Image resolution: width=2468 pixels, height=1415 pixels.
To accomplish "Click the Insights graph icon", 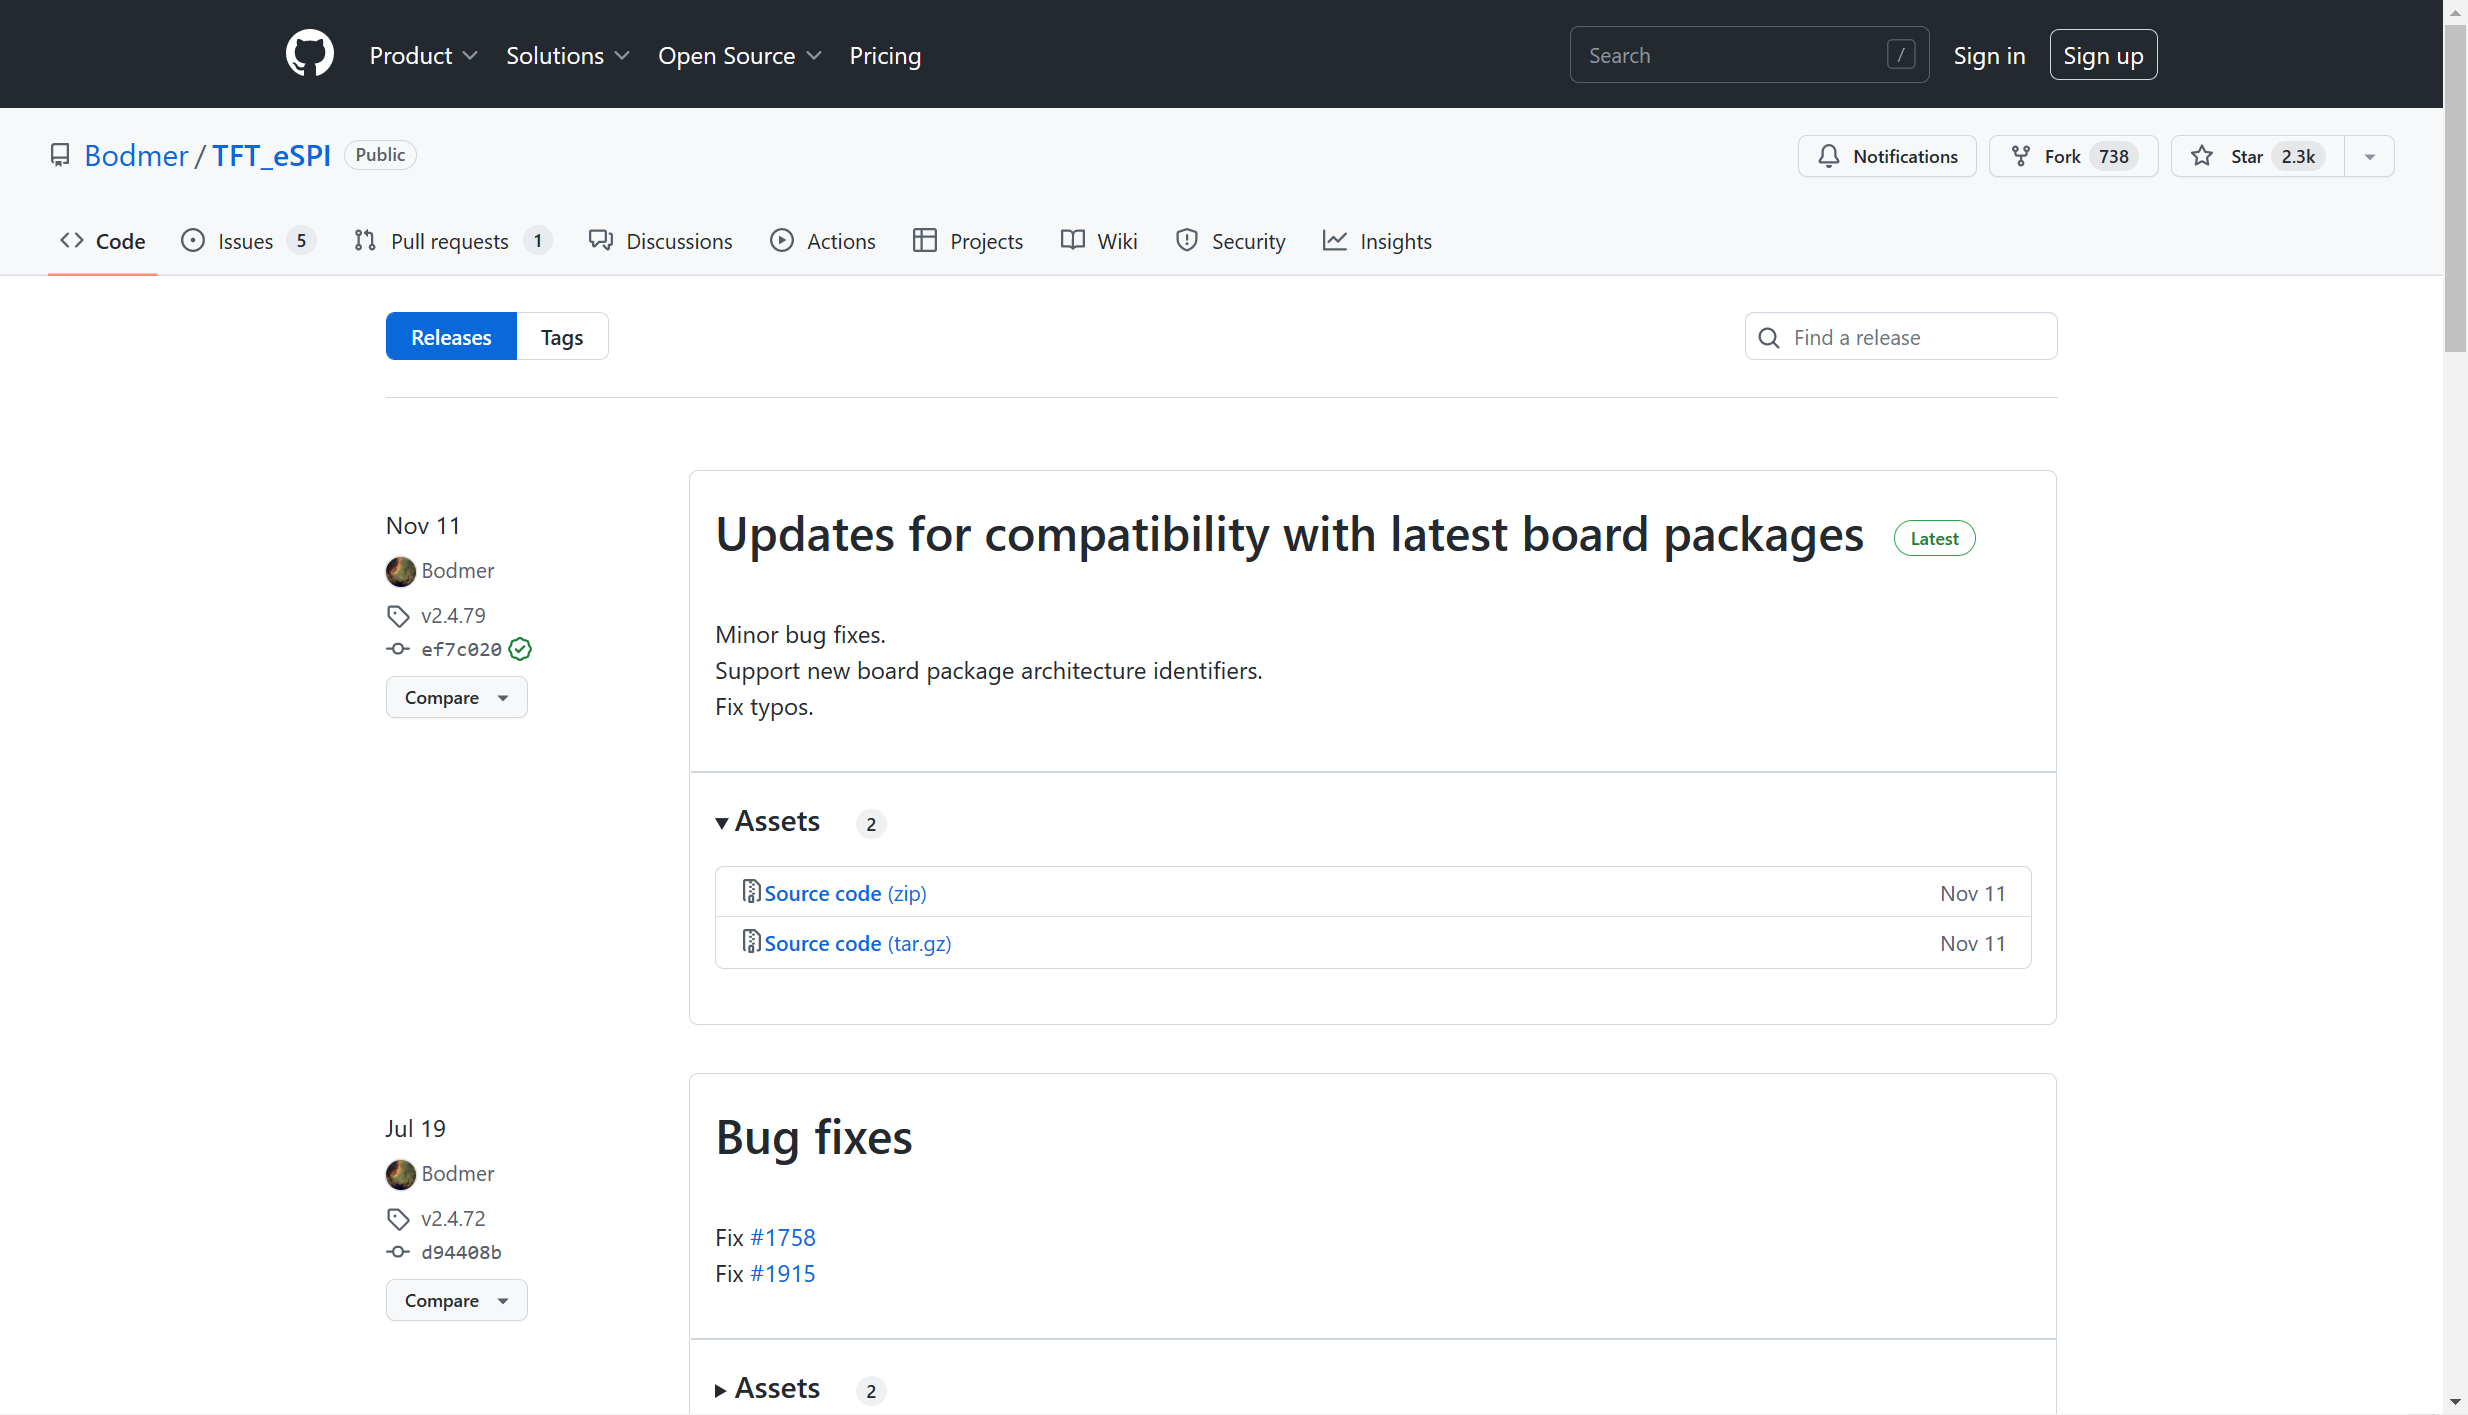I will (1335, 241).
